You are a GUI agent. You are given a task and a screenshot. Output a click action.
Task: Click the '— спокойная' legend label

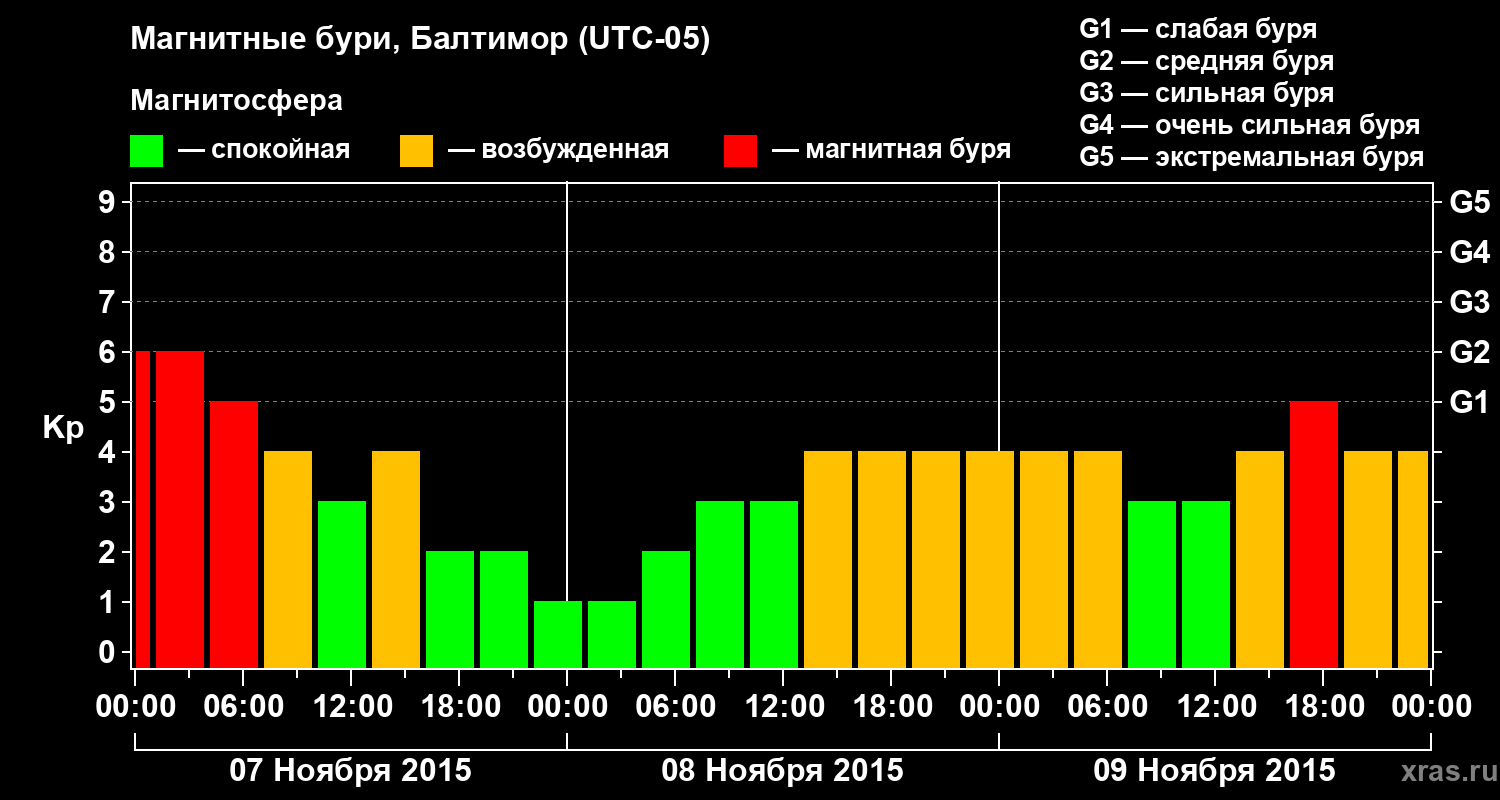pyautogui.click(x=264, y=150)
